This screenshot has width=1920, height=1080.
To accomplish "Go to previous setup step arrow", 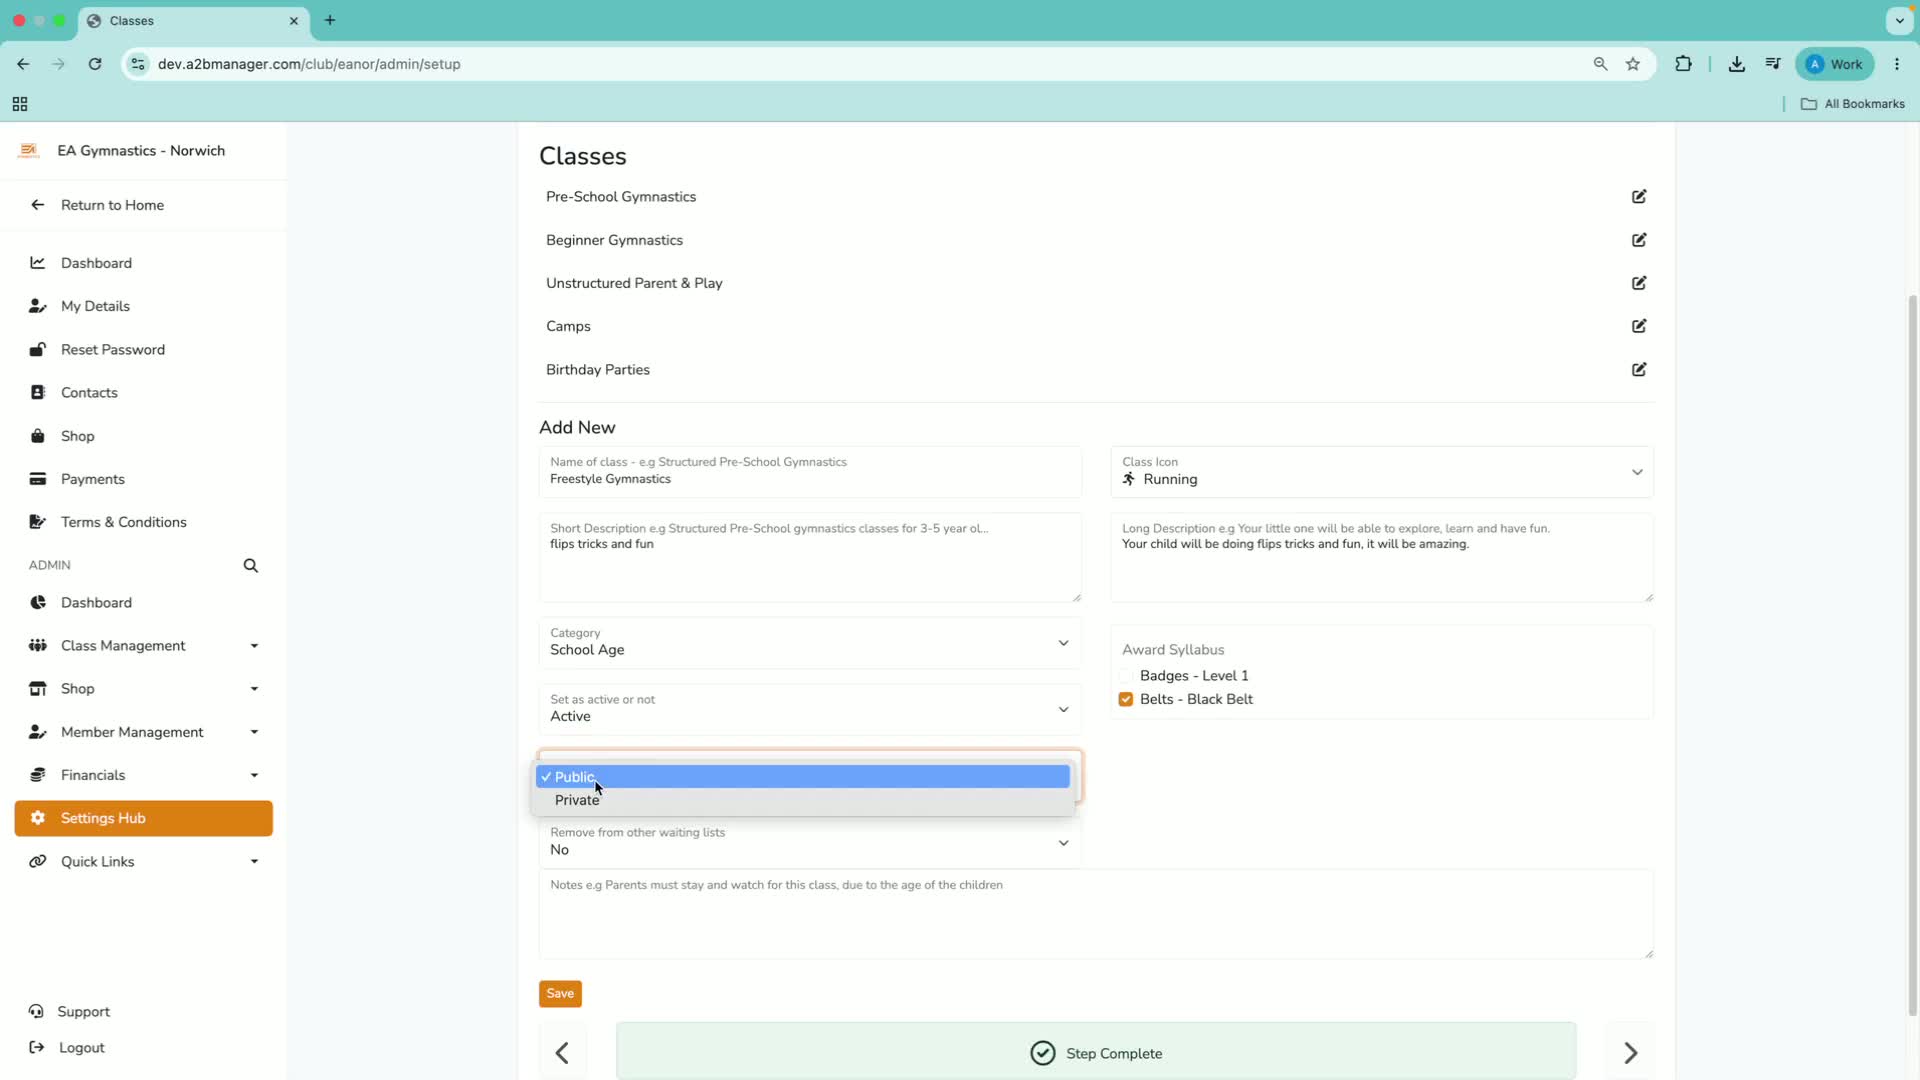I will point(563,1053).
